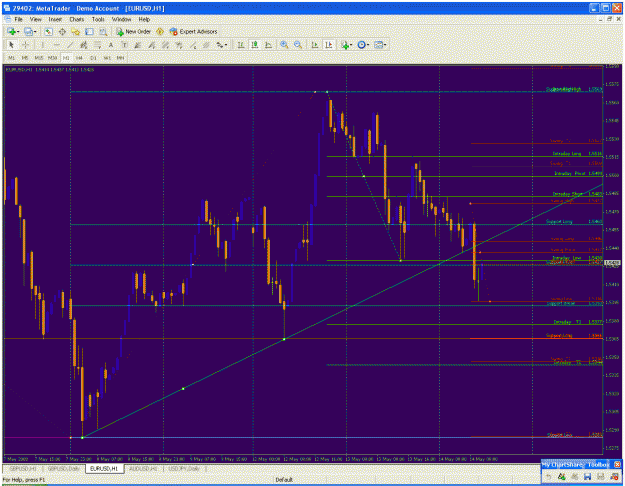Select the horizontal line tool
The width and height of the screenshot is (625, 486).
(56, 45)
